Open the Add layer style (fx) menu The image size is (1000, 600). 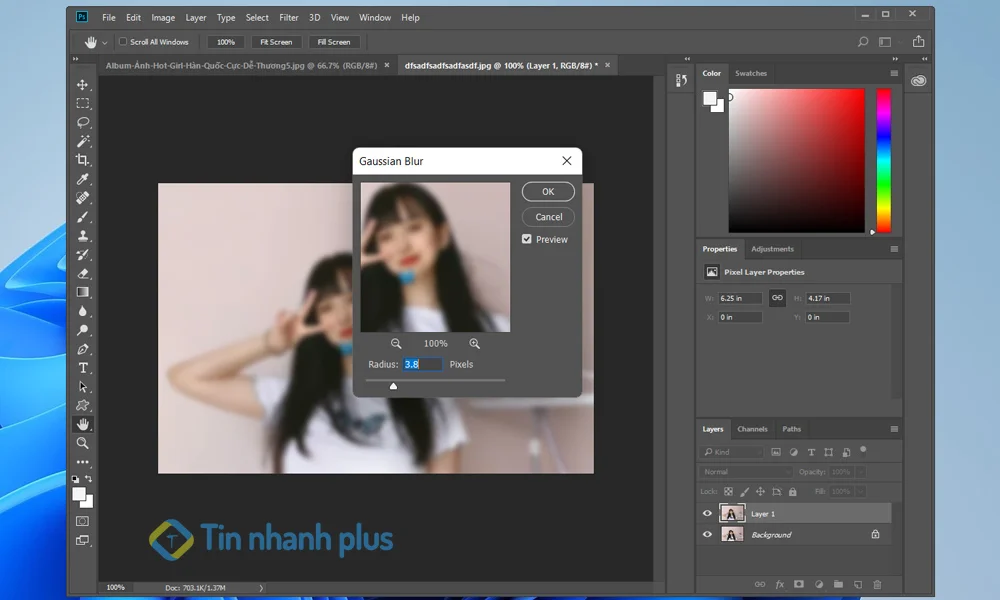(780, 584)
